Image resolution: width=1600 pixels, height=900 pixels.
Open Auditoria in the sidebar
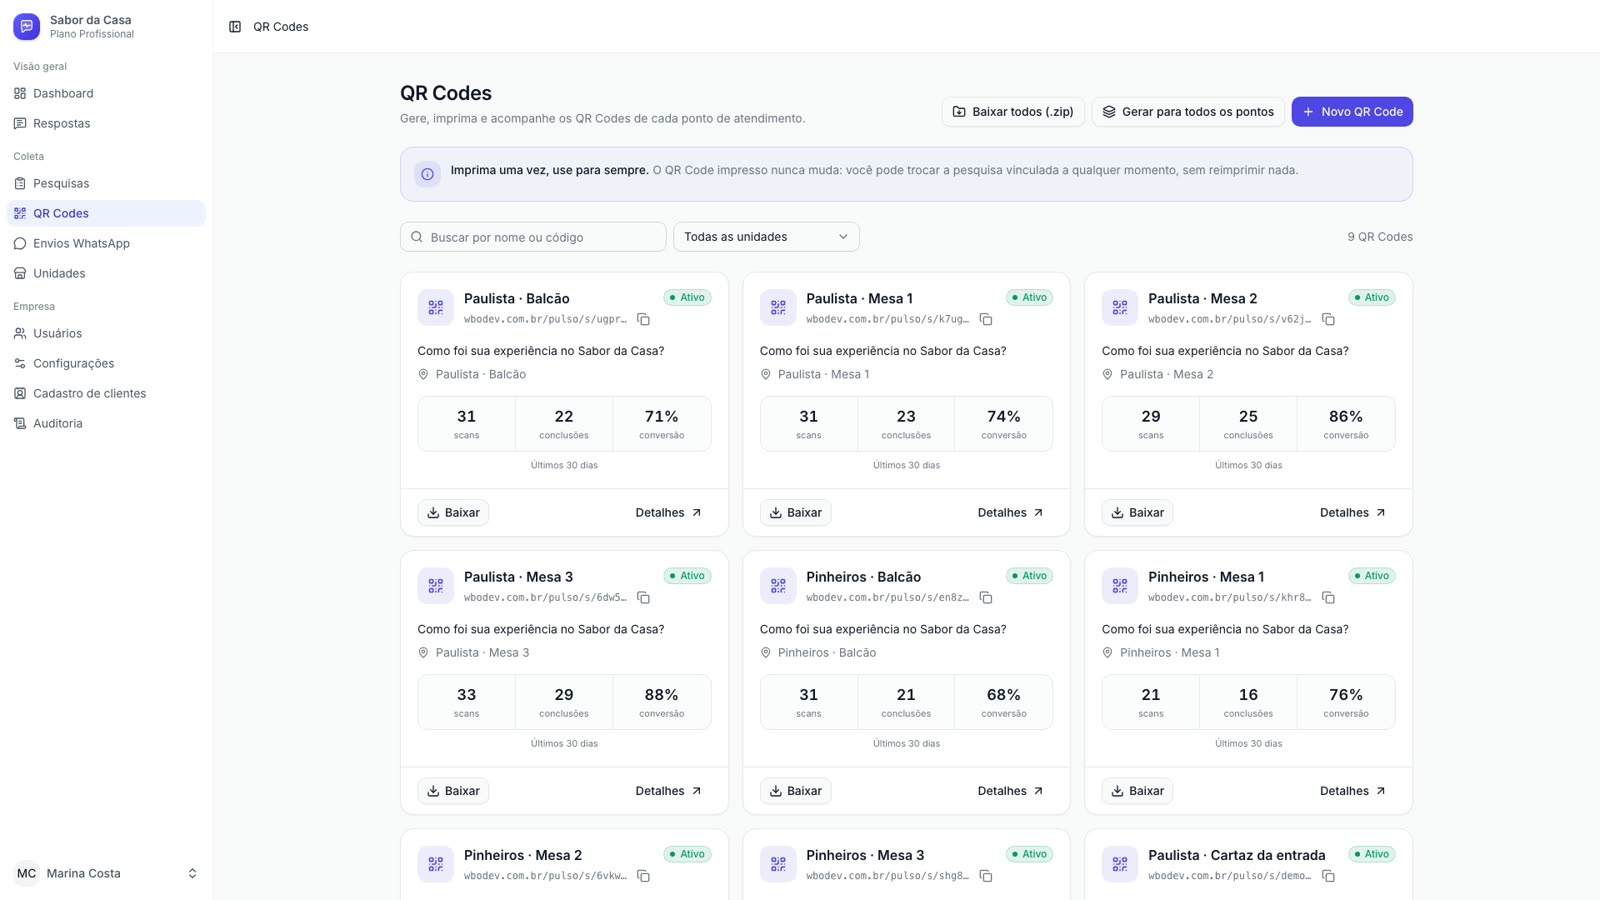pos(106,423)
